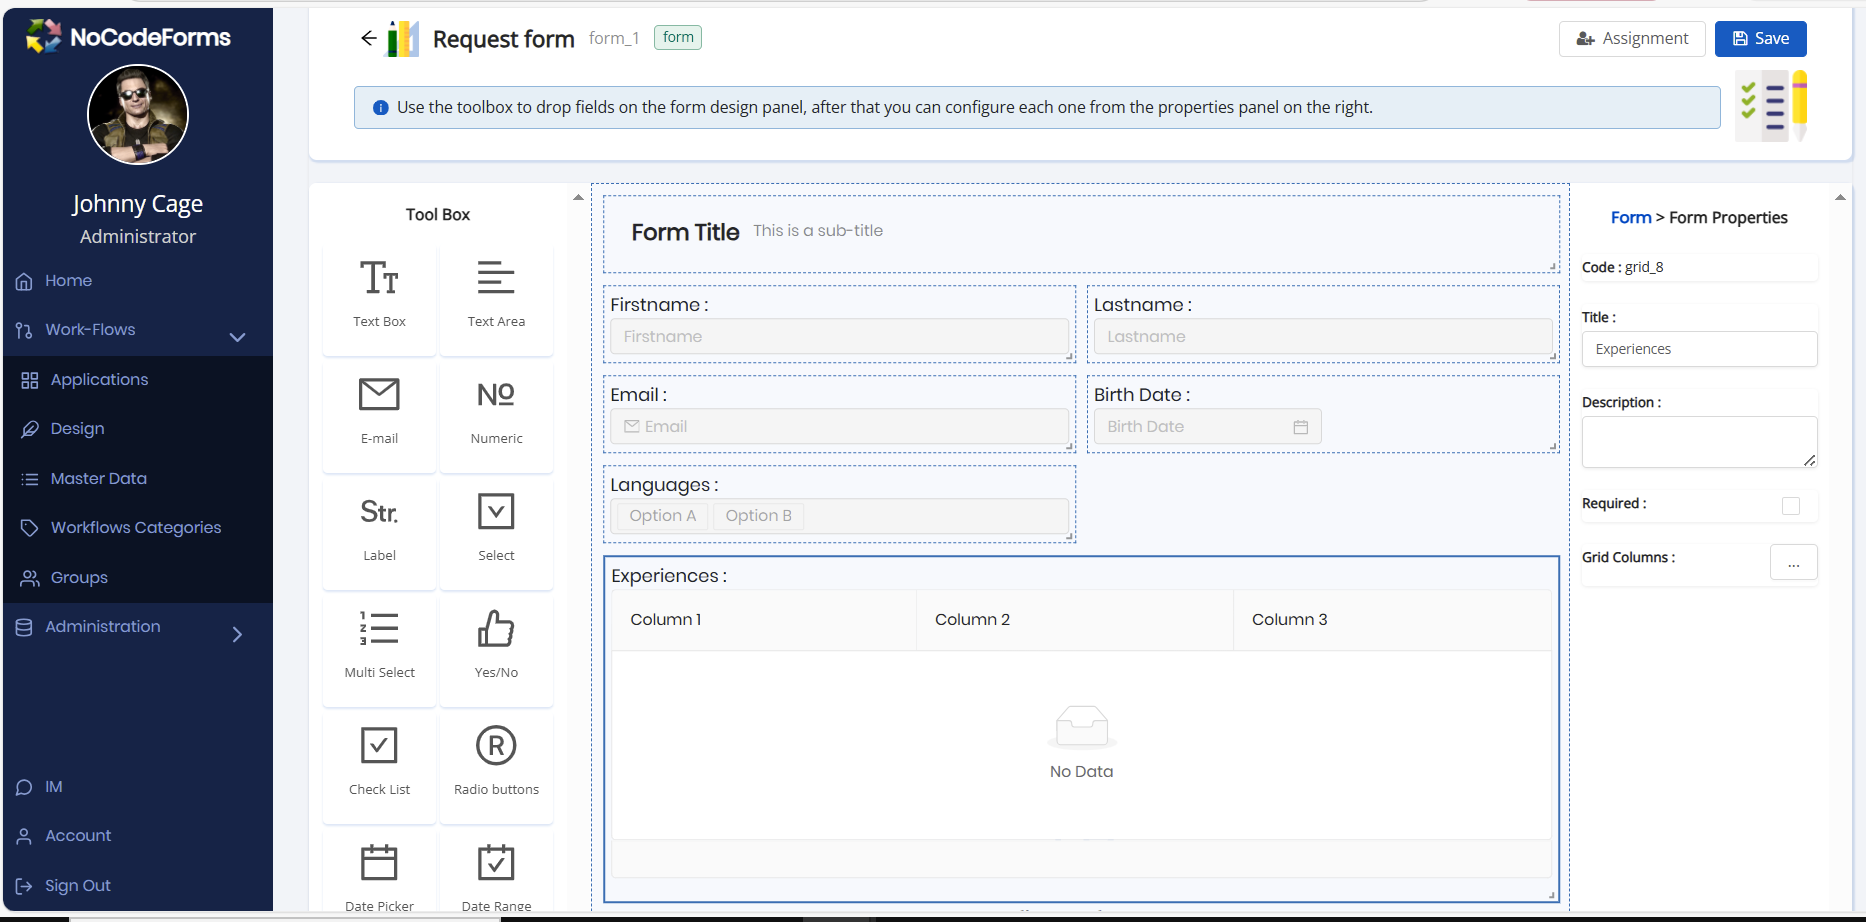This screenshot has width=1866, height=922.
Task: Click the Form breadcrumb link
Action: [1630, 218]
